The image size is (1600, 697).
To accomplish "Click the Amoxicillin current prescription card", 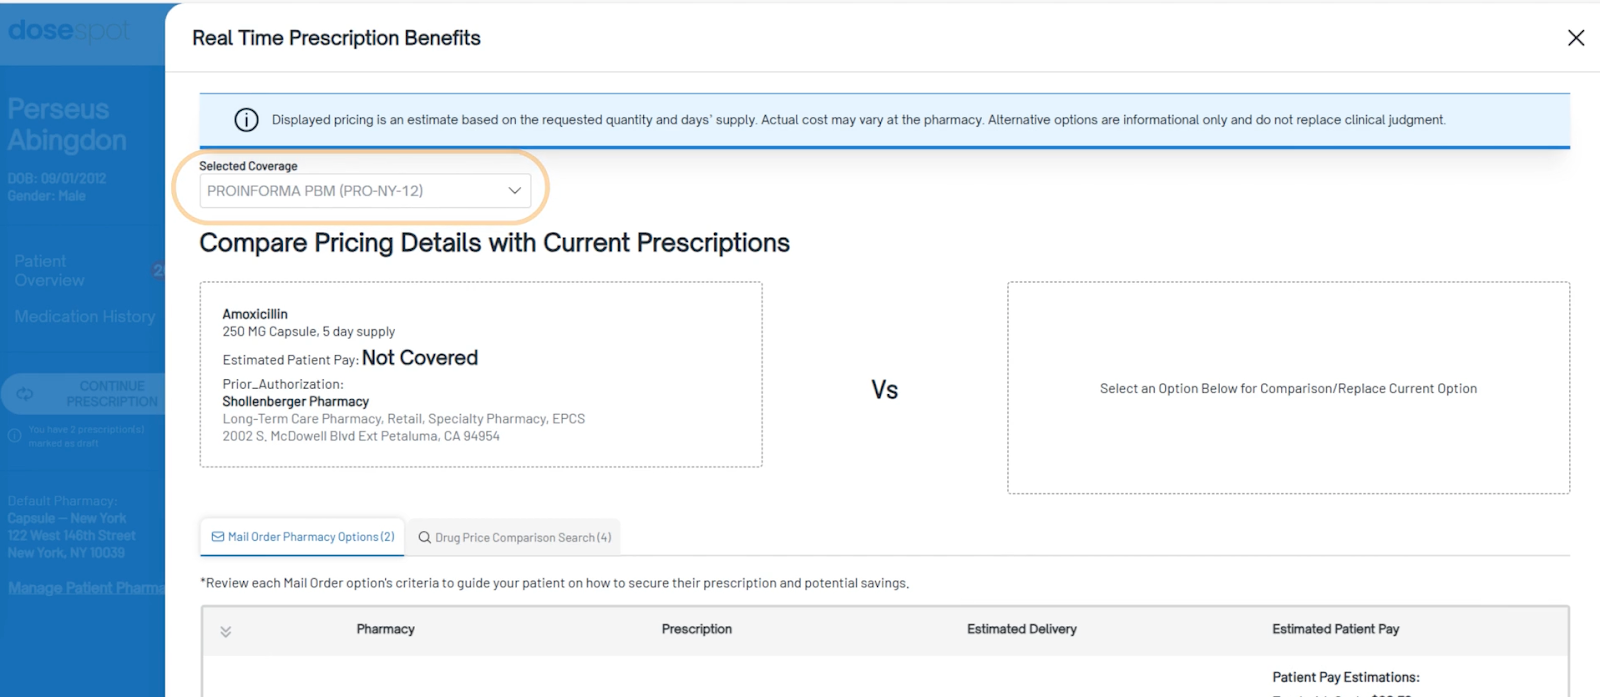I will (480, 374).
